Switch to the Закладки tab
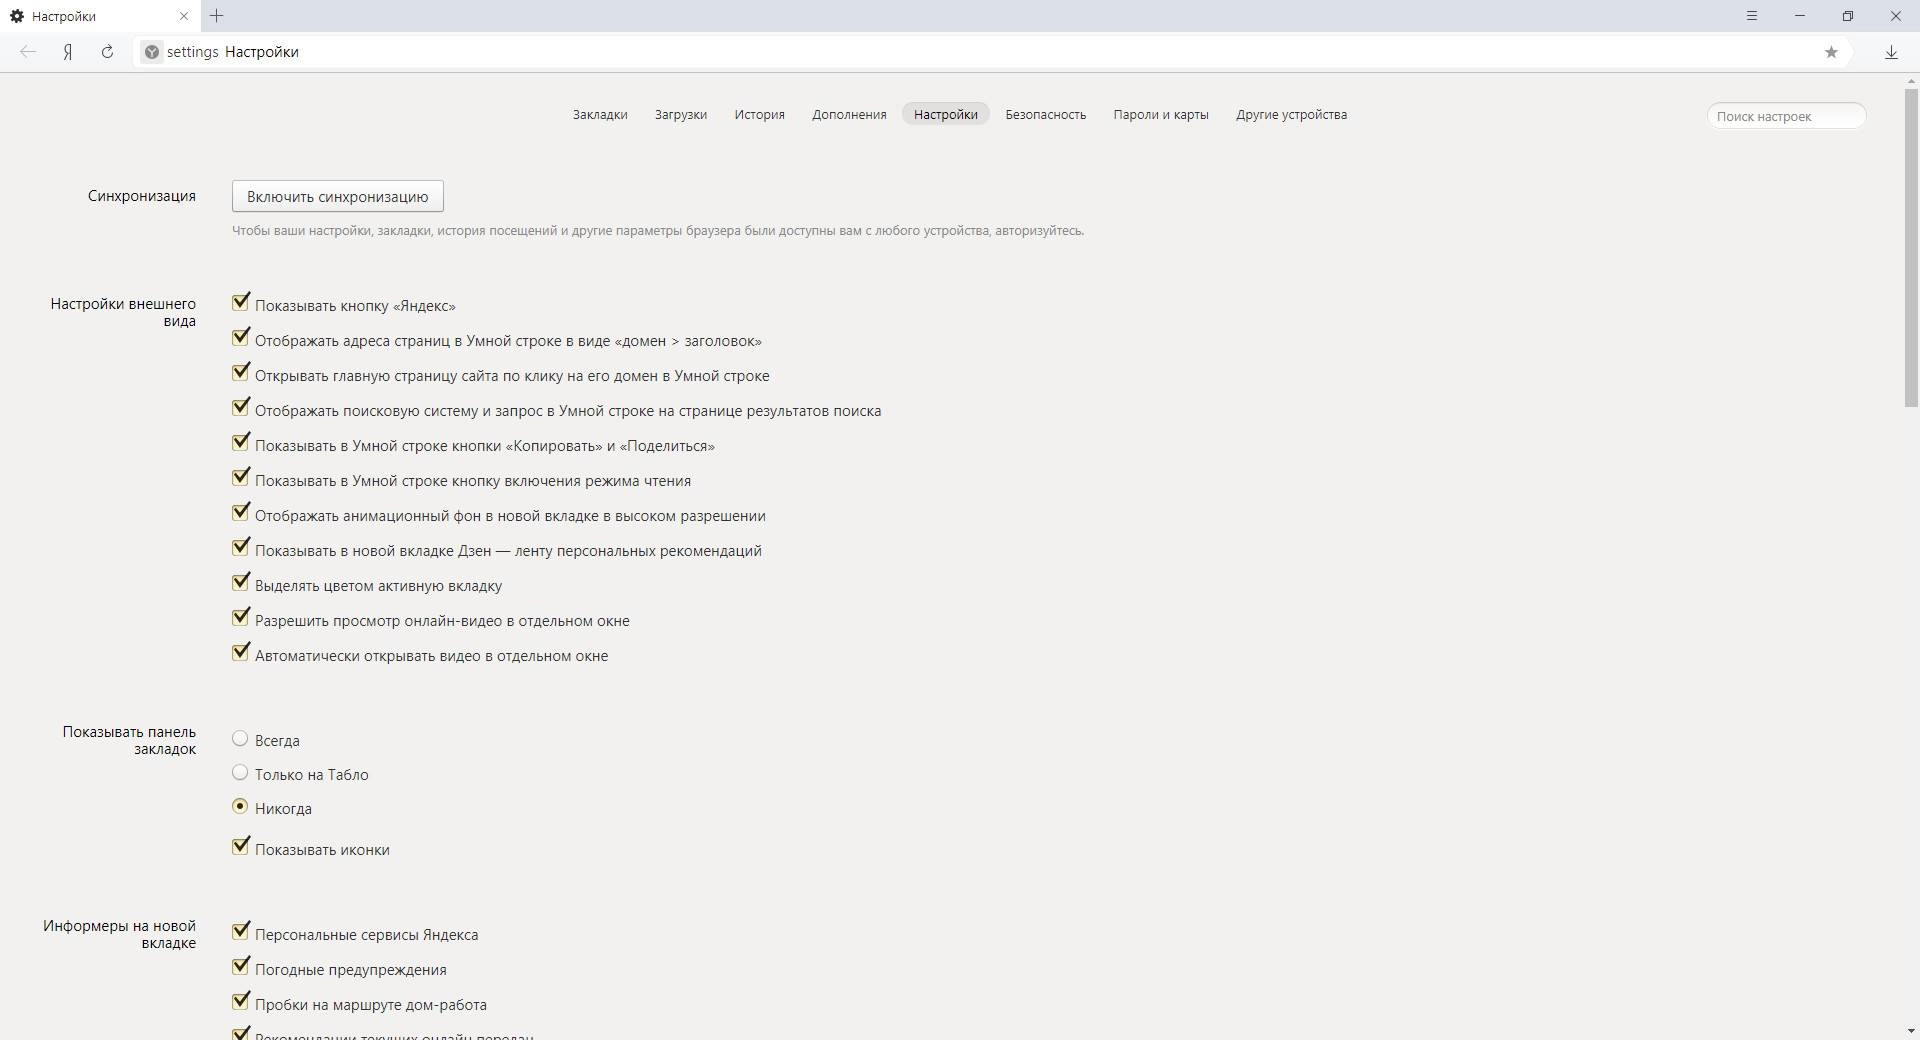This screenshot has width=1920, height=1040. coord(600,114)
